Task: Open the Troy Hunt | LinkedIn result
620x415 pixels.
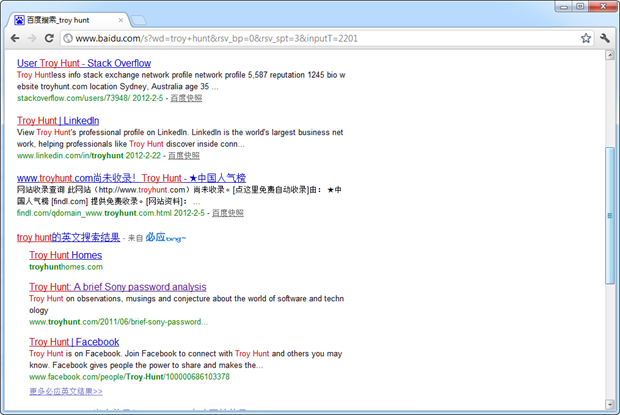Action: [x=58, y=121]
